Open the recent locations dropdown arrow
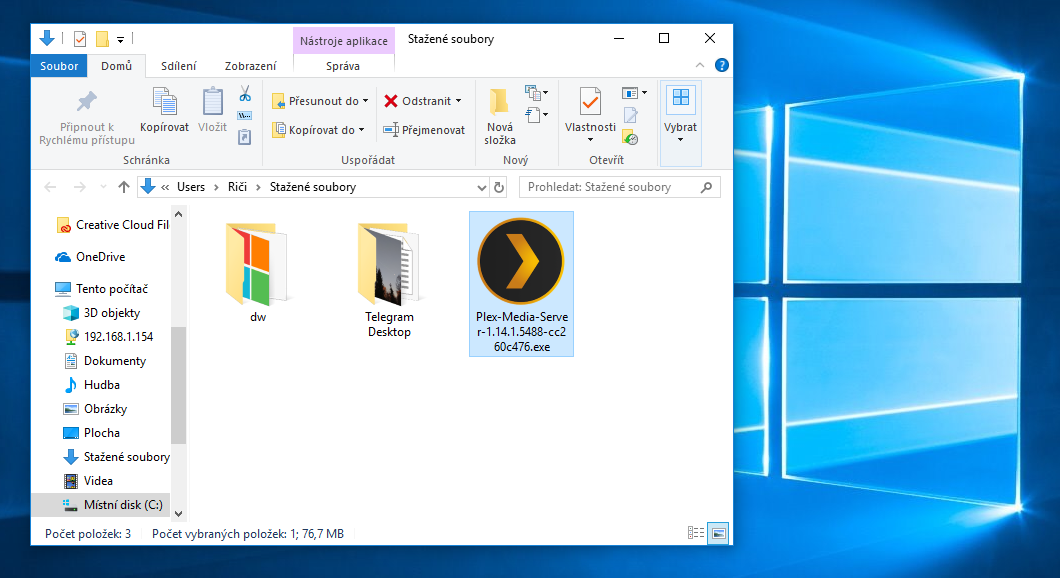Viewport: 1060px width, 578px height. coord(103,187)
